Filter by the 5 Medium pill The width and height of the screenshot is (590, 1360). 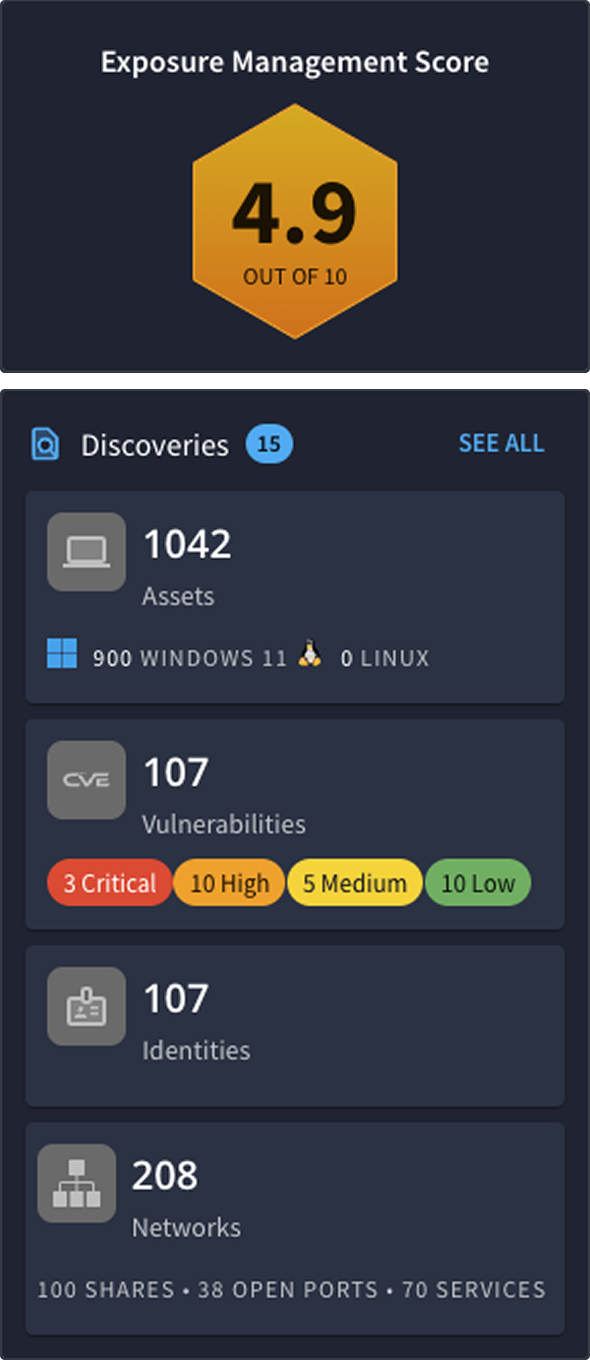pos(355,883)
